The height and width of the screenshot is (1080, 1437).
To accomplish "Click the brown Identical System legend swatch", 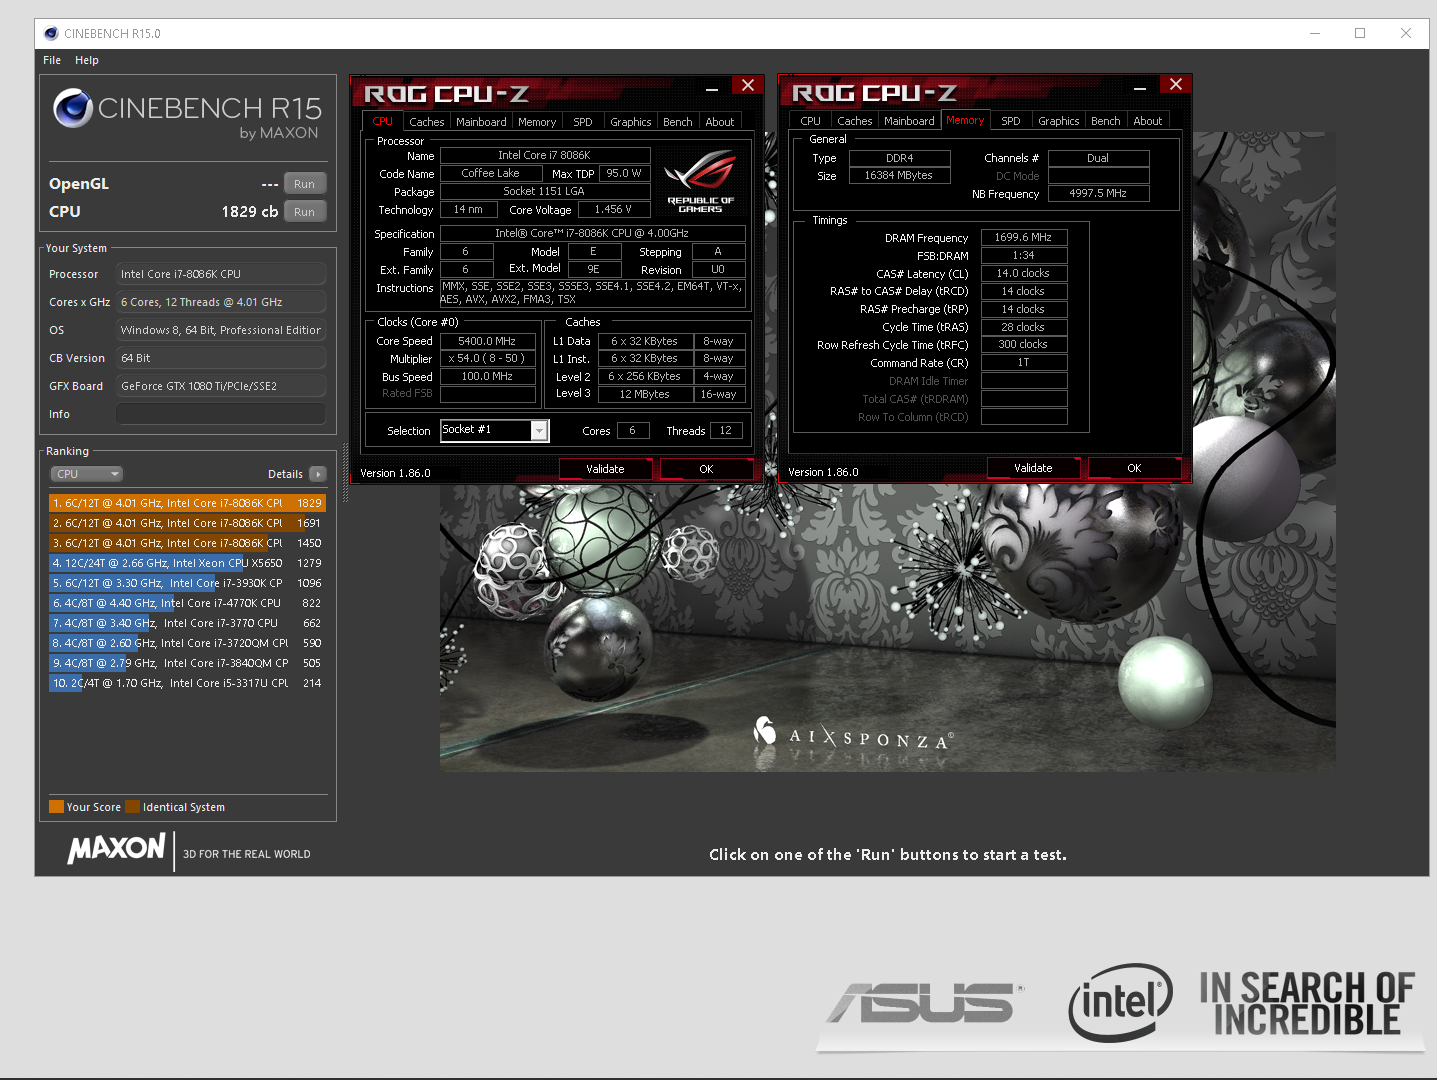I will [133, 807].
